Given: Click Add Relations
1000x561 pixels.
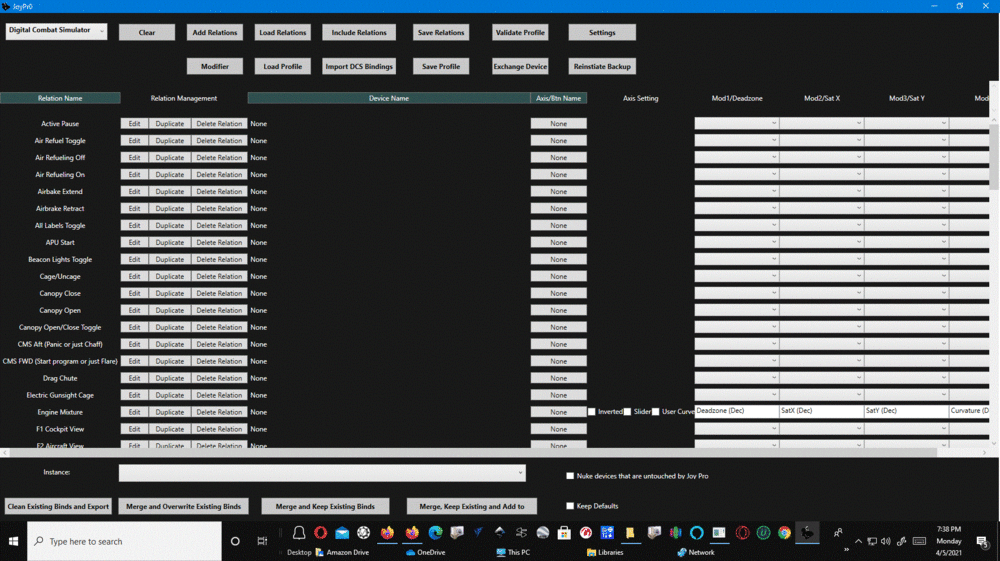Looking at the screenshot, I should (215, 33).
